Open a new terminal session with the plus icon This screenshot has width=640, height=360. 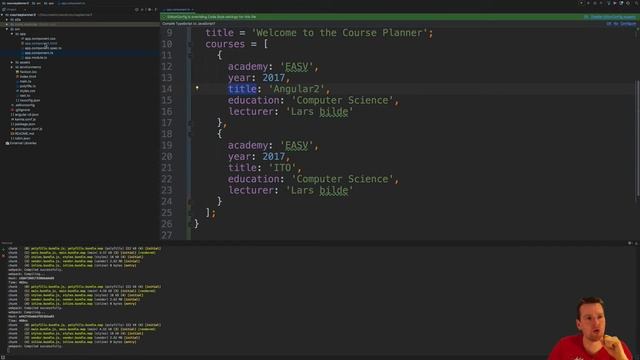point(4,249)
